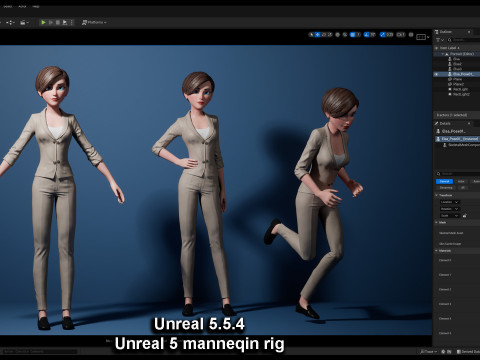Click the Details search field
The width and height of the screenshot is (480, 360).
(x=459, y=174)
